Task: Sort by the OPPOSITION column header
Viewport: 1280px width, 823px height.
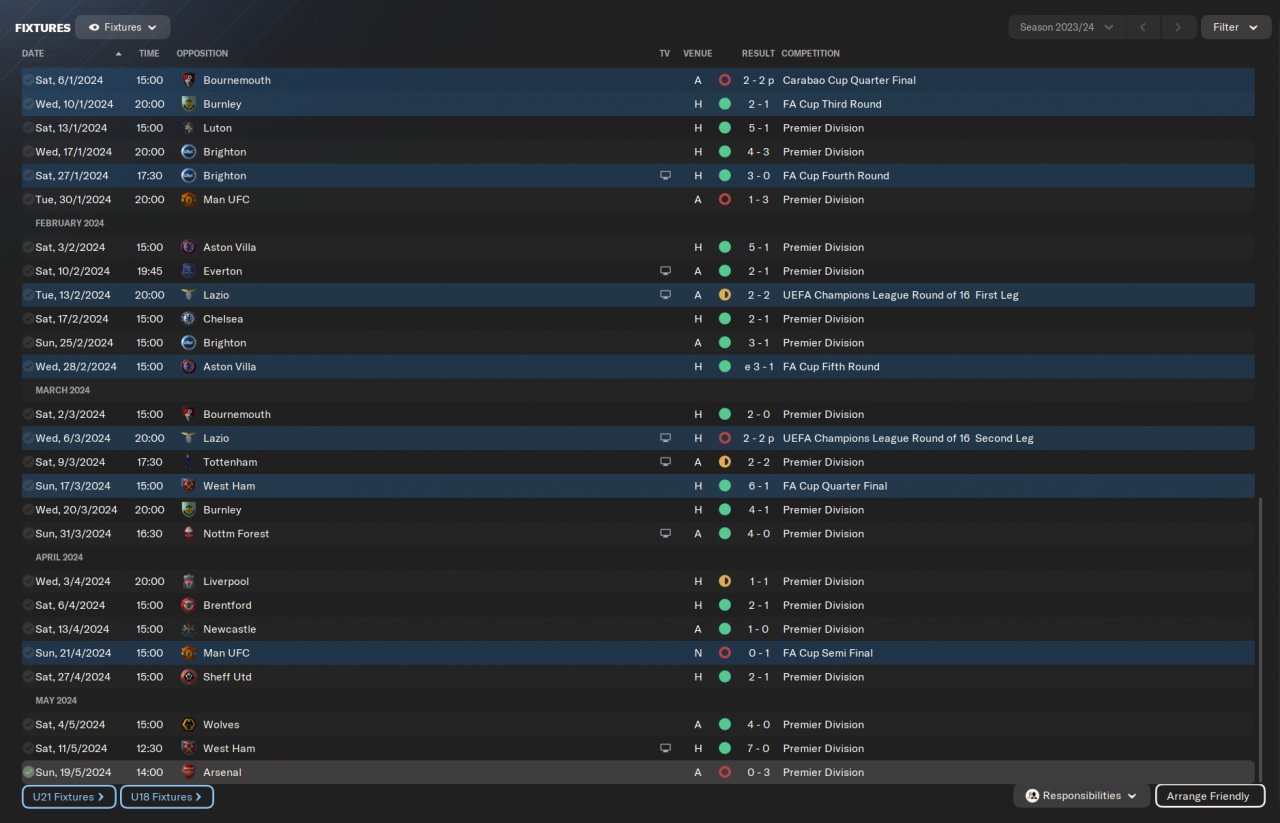Action: (202, 54)
